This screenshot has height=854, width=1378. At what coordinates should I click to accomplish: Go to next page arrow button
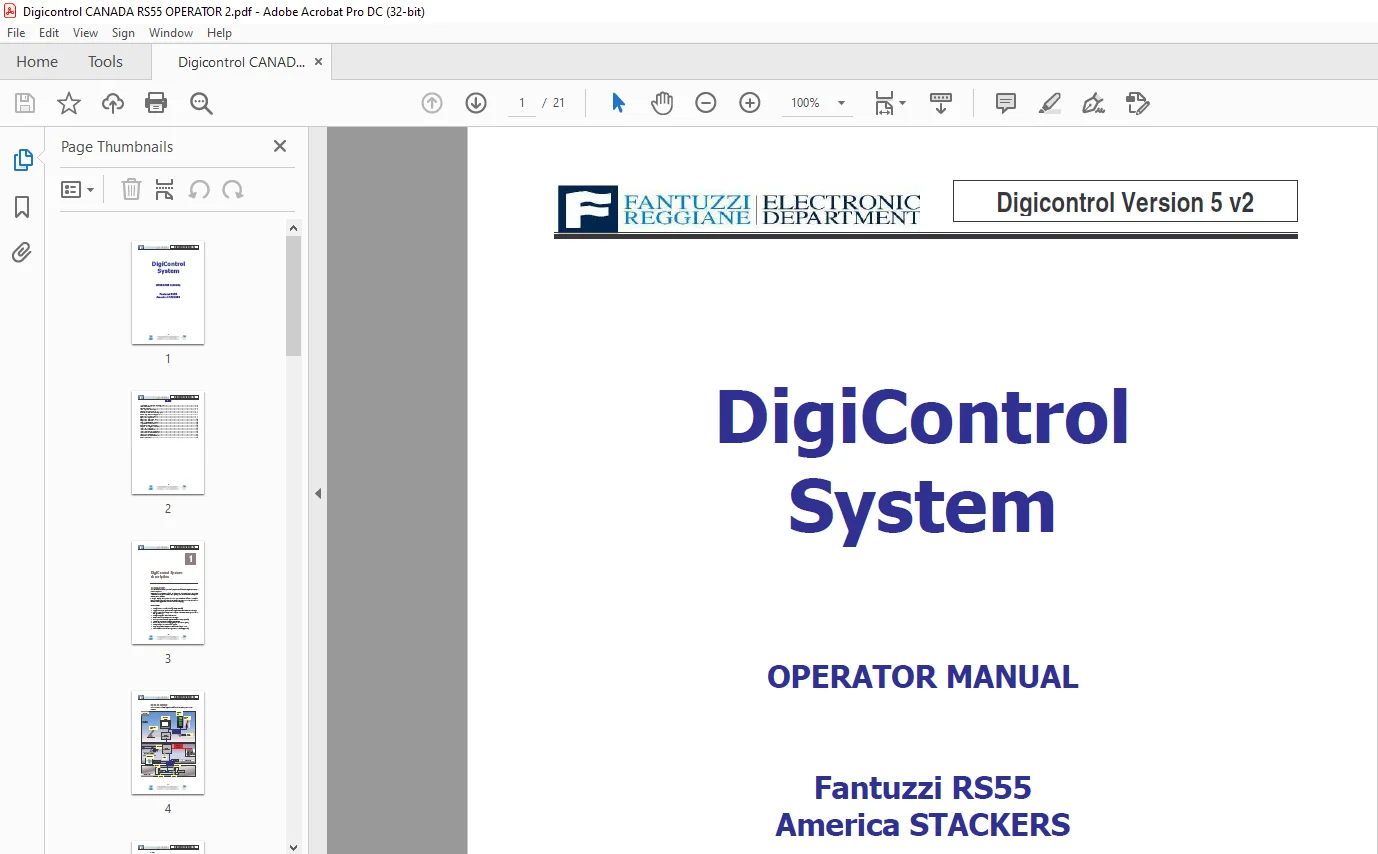click(476, 103)
